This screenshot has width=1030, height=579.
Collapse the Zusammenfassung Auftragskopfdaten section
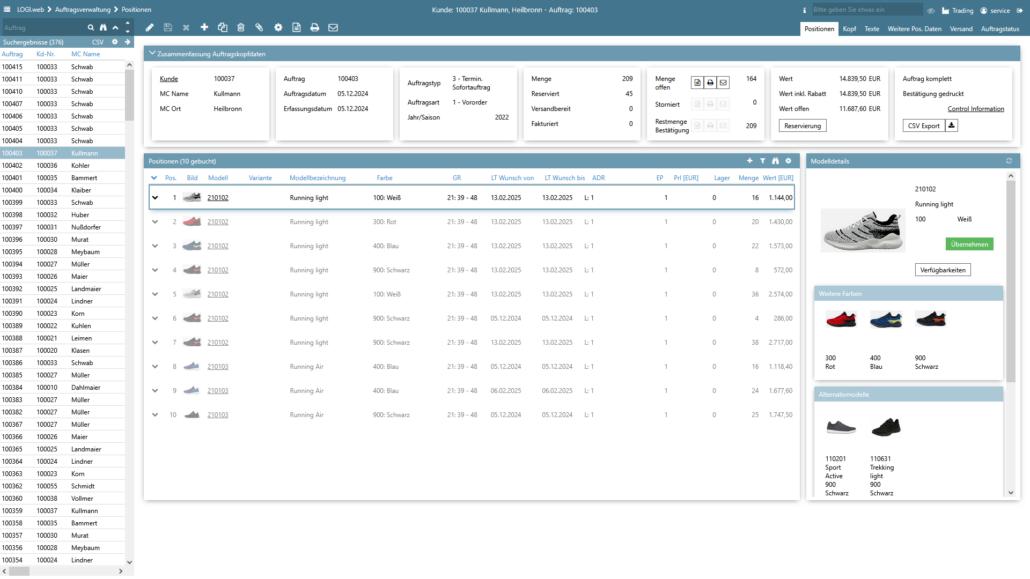[151, 54]
